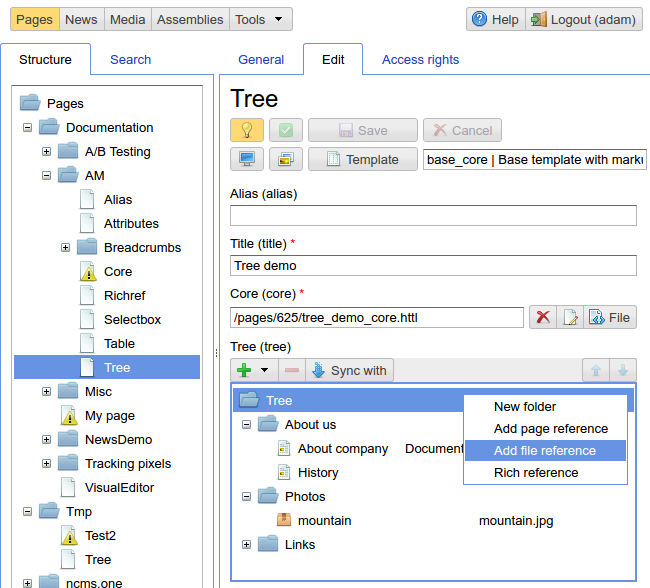Click the Alias input field
The height and width of the screenshot is (588, 650).
(433, 215)
